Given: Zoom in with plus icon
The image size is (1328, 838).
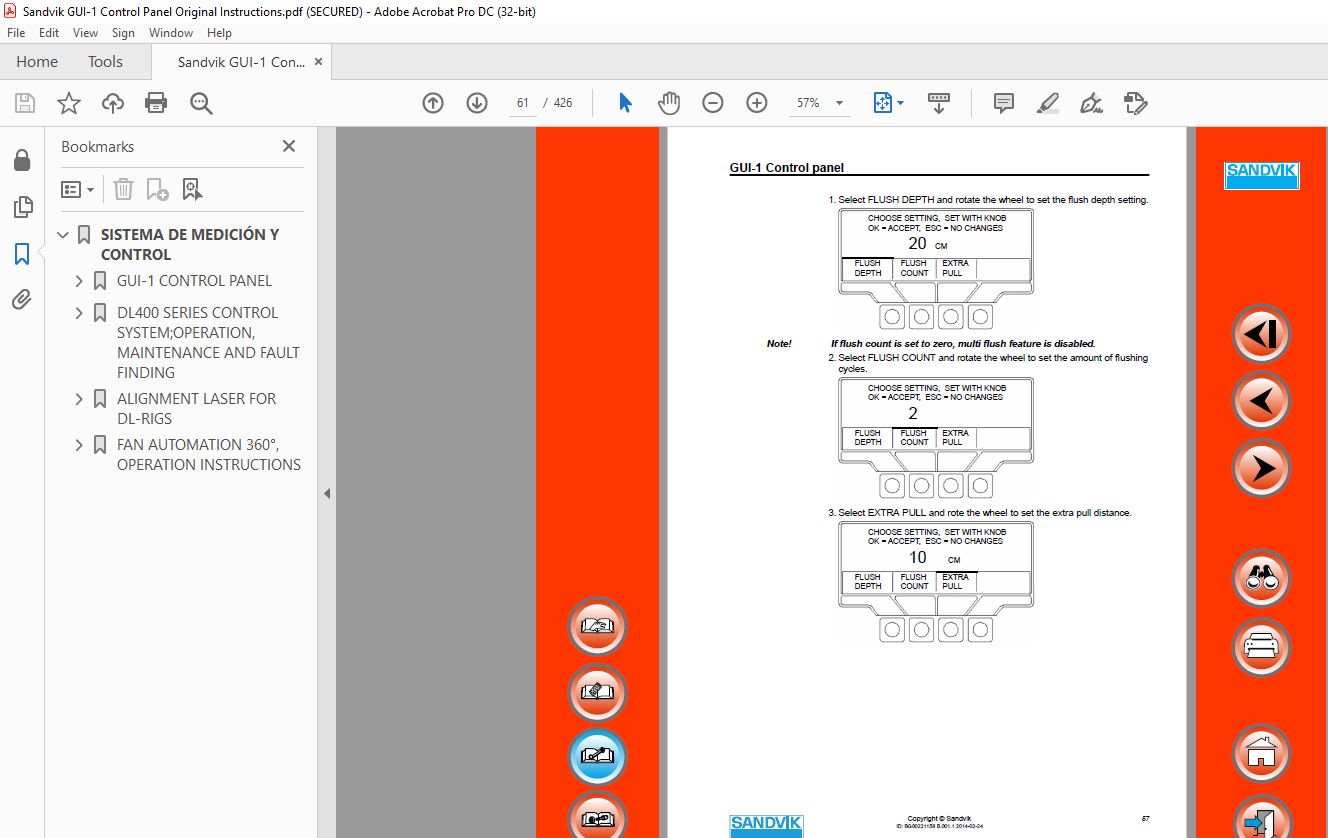Looking at the screenshot, I should click(757, 103).
